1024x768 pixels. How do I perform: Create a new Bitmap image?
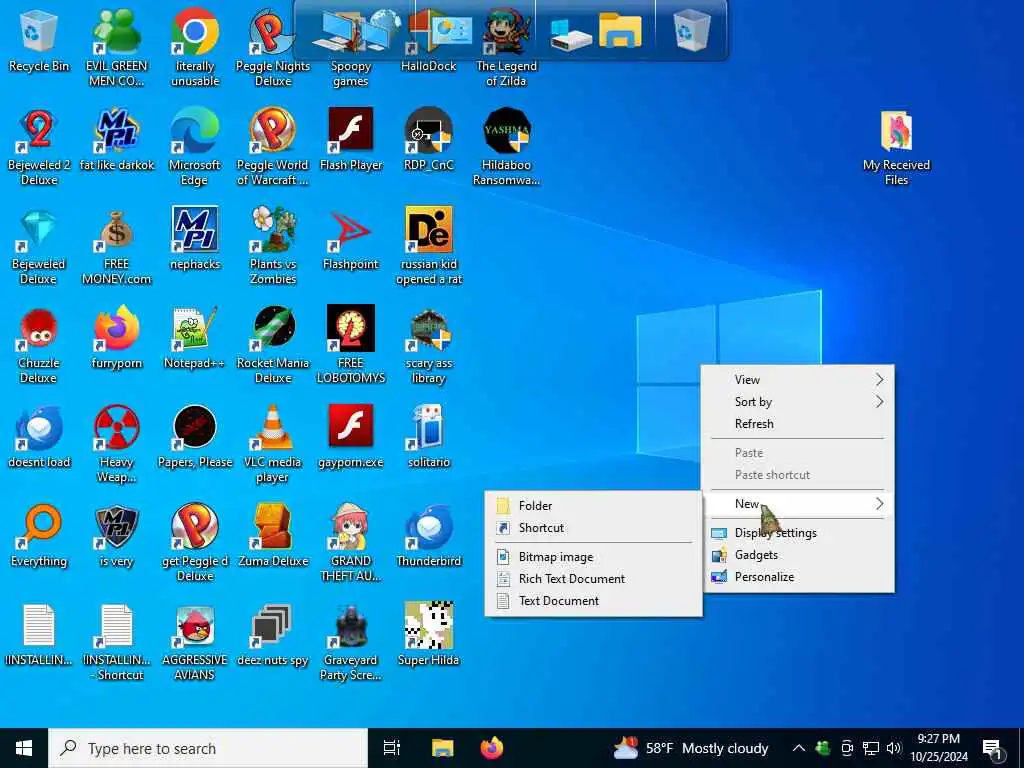593,557
